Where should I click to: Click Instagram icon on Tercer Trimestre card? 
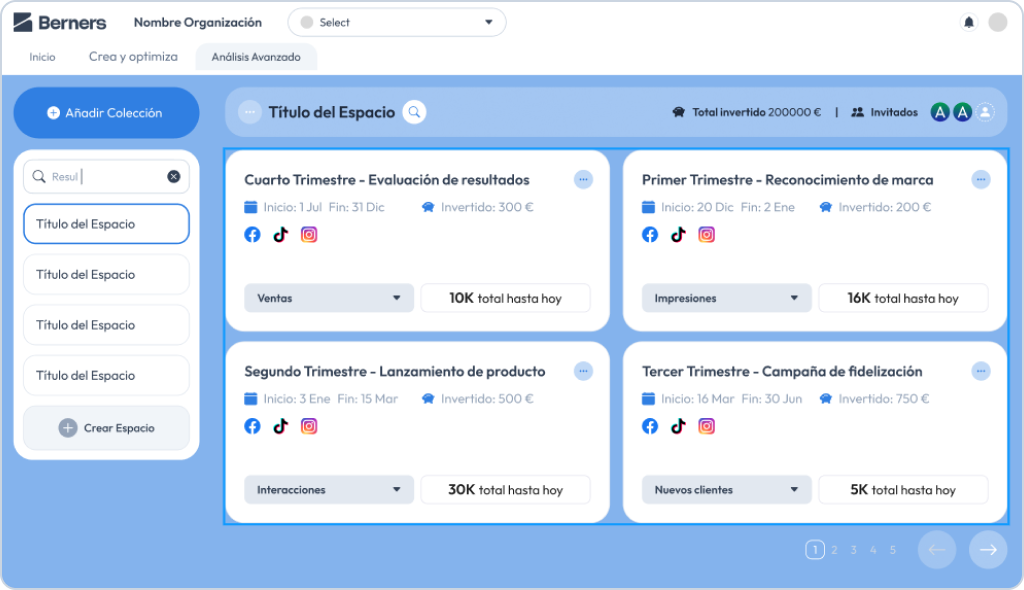707,426
